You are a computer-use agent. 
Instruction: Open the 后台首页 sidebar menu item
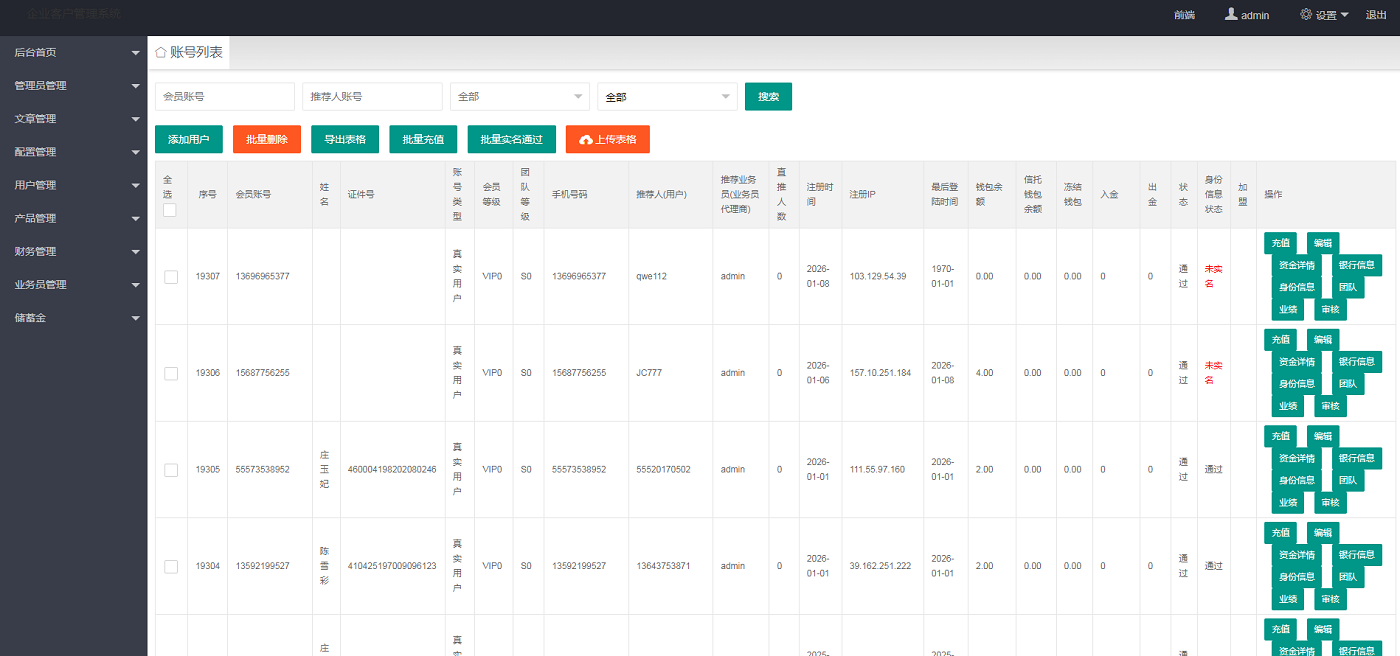[x=73, y=52]
